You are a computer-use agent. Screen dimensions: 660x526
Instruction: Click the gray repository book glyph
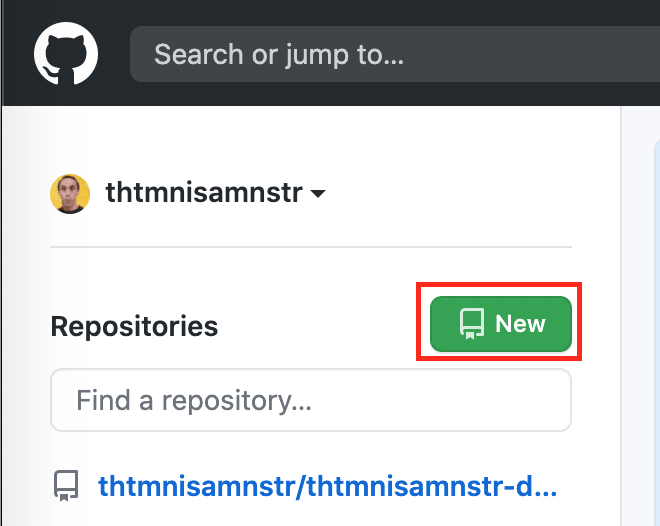click(x=66, y=486)
